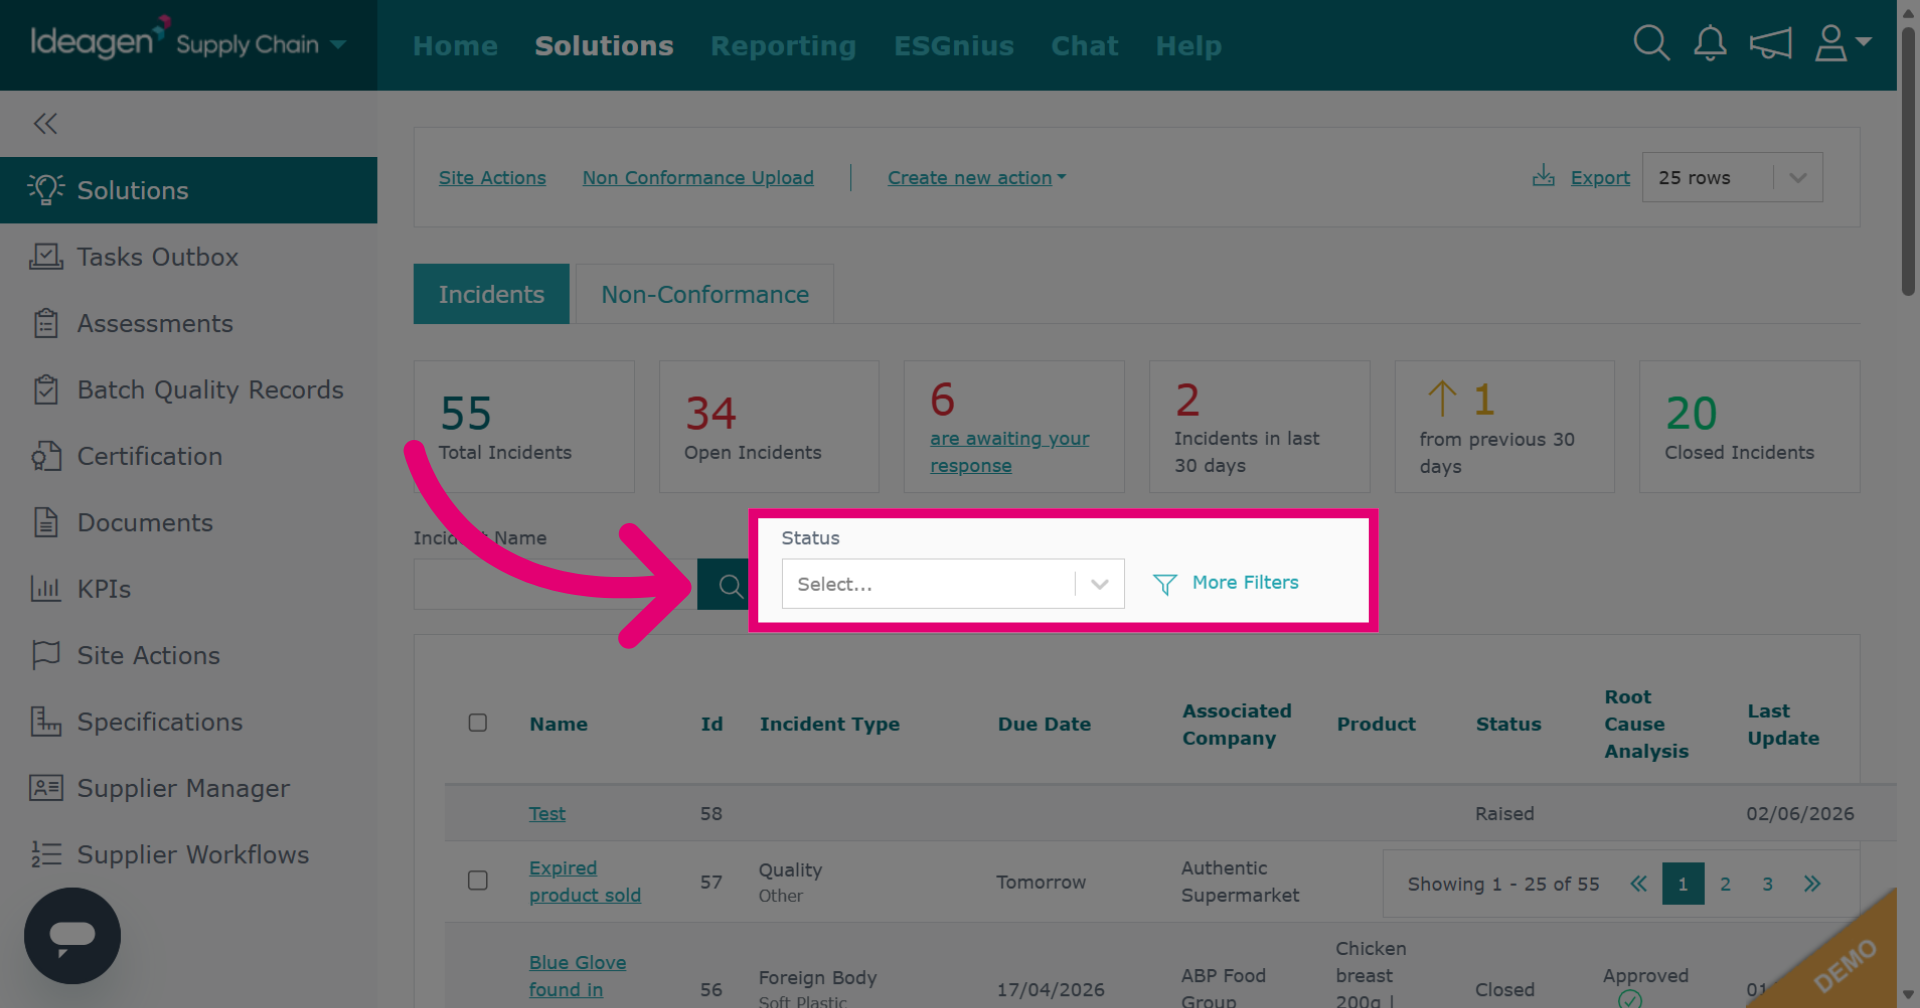Screen dimensions: 1920x1008
Task: Expand the 25 rows dropdown
Action: 1732,178
